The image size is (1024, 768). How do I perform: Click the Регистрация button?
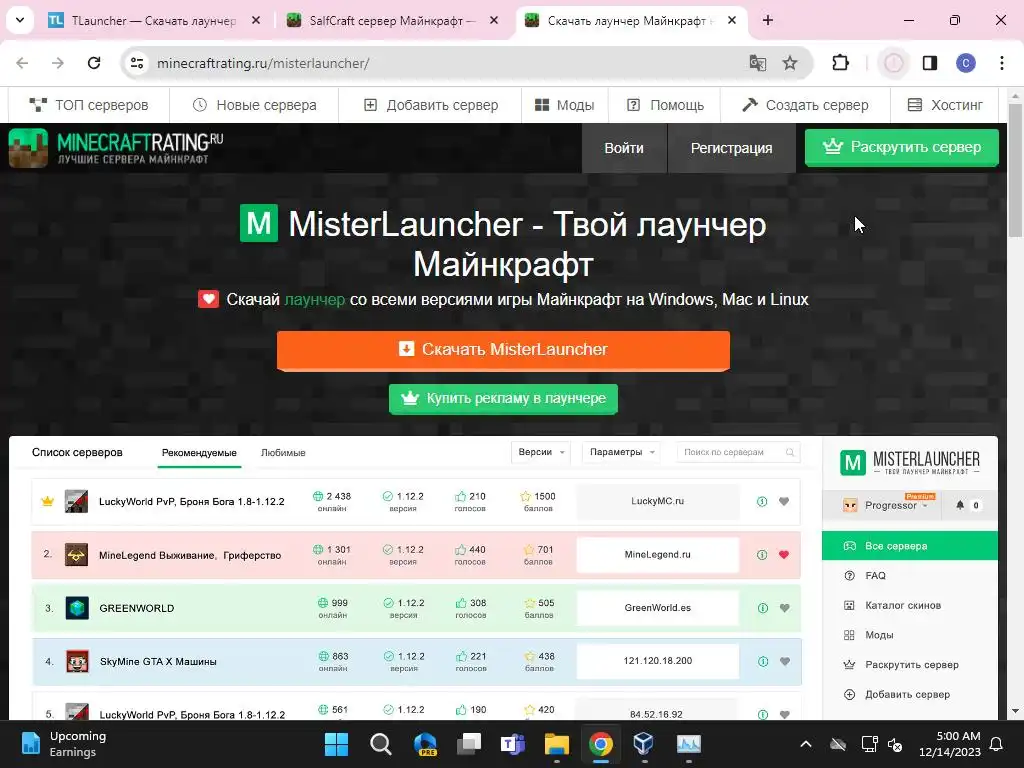coord(731,148)
